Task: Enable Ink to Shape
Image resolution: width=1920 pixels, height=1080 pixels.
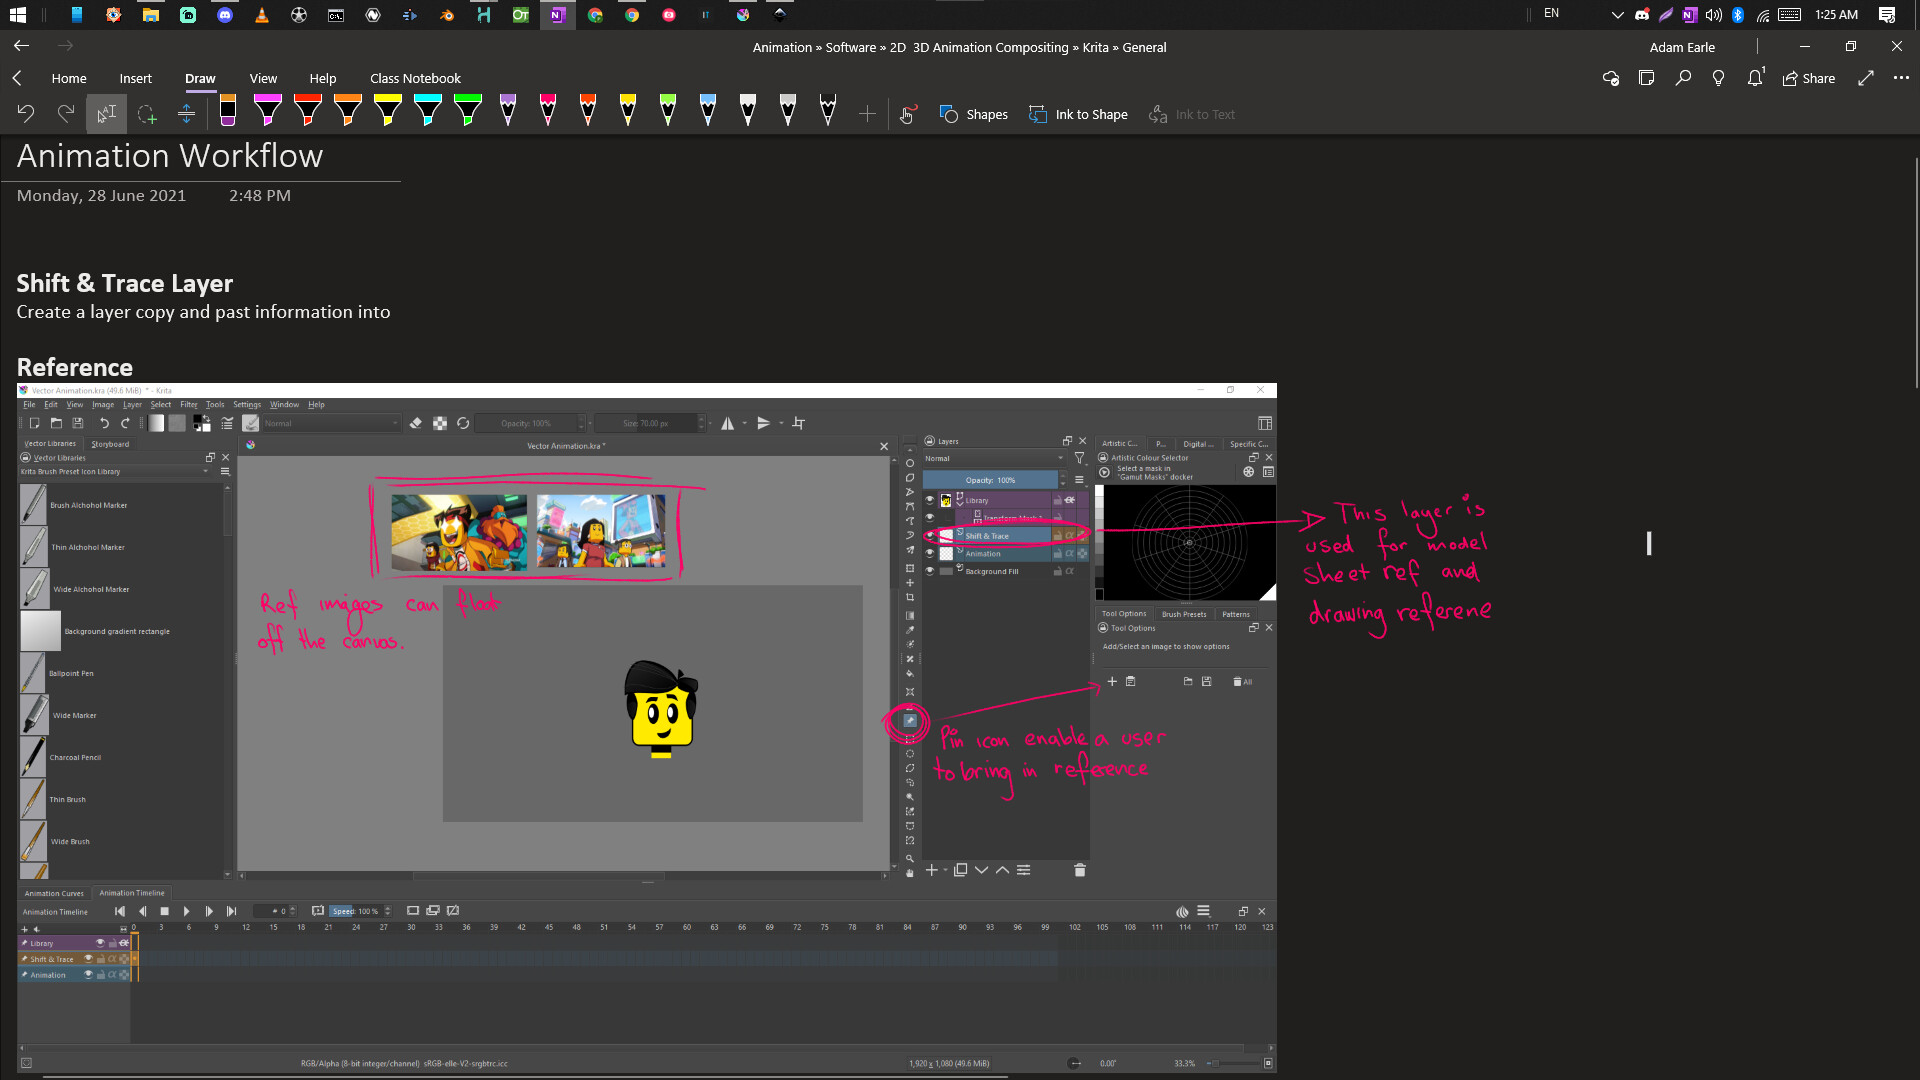Action: coord(1079,114)
